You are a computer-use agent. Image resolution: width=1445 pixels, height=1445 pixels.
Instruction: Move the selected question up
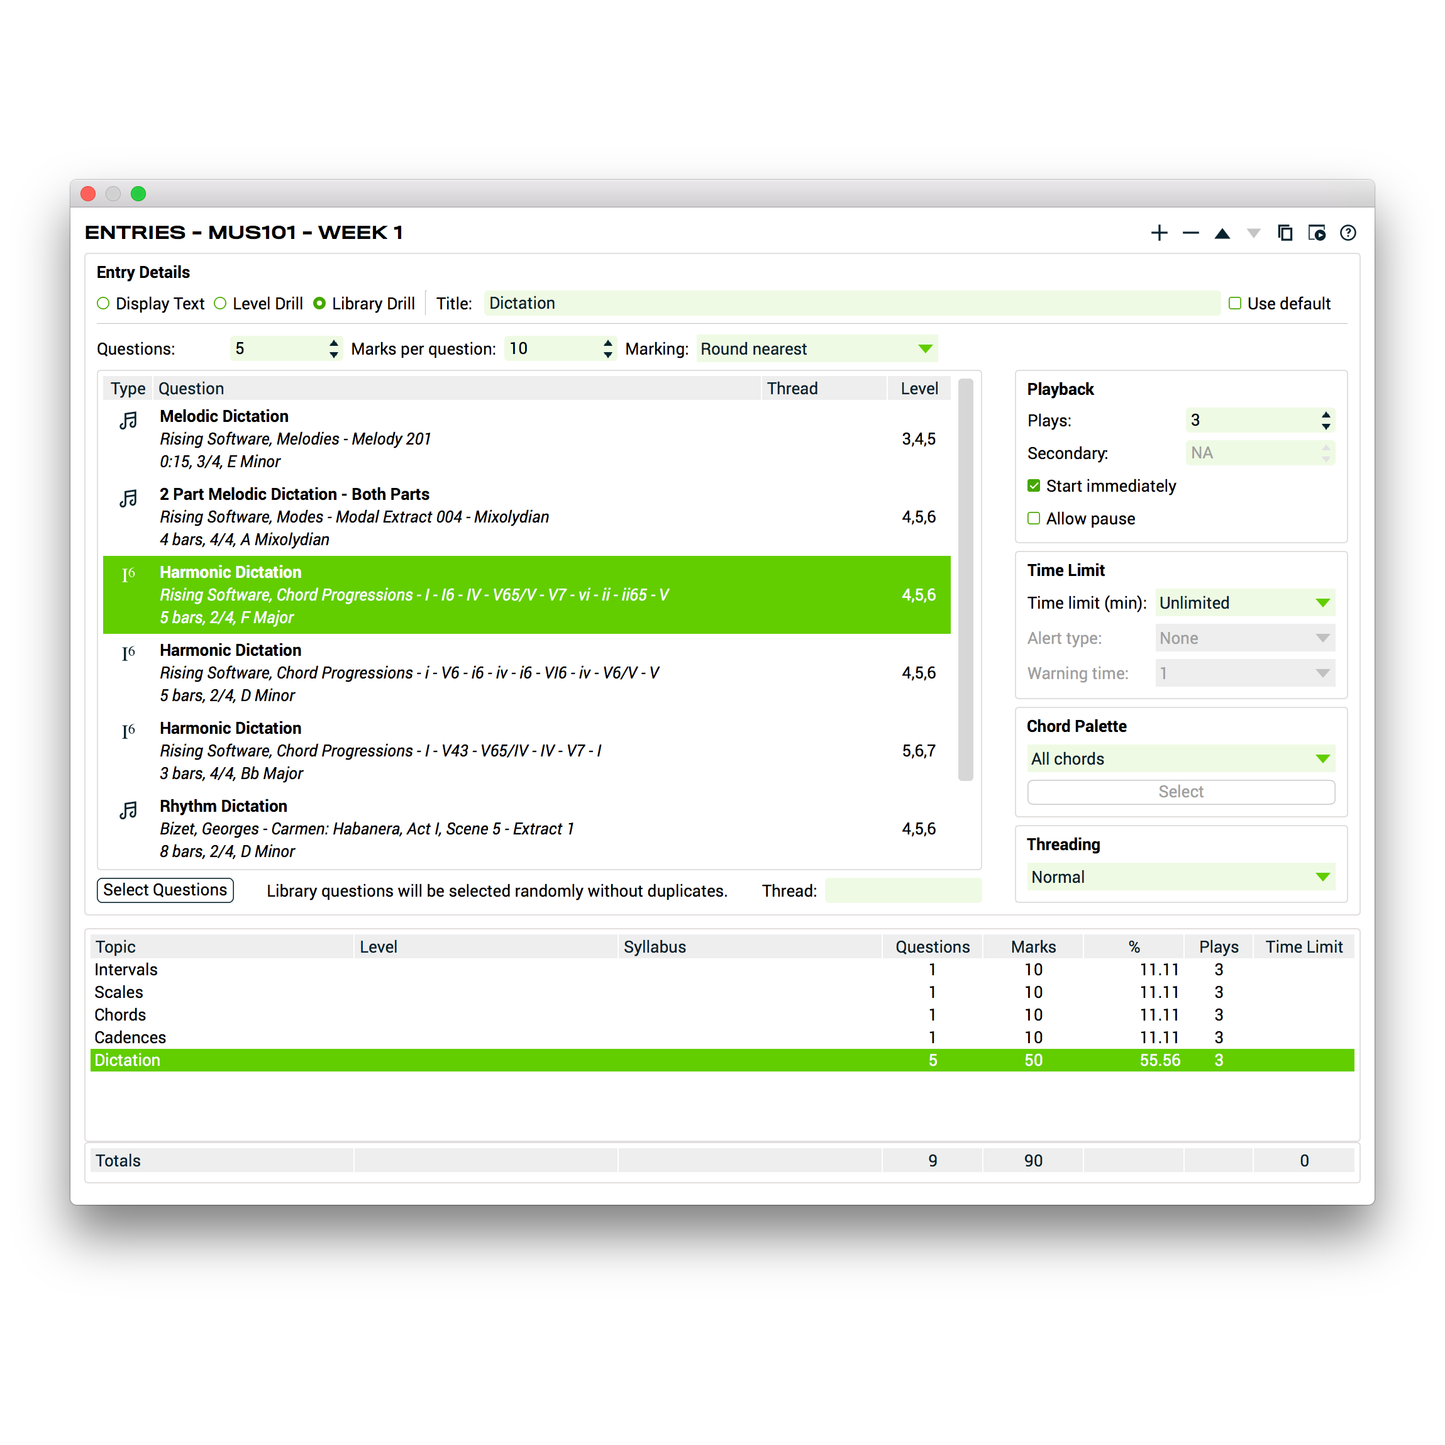tap(1222, 232)
